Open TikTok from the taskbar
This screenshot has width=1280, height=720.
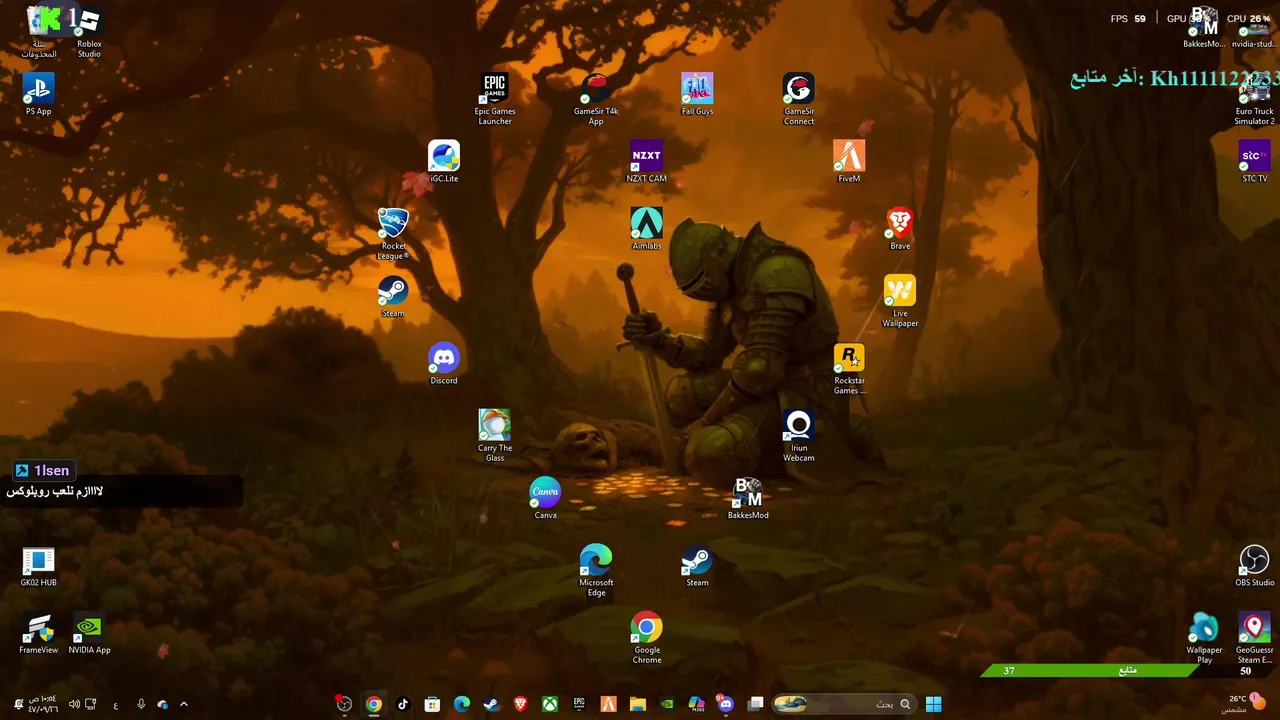[x=403, y=704]
